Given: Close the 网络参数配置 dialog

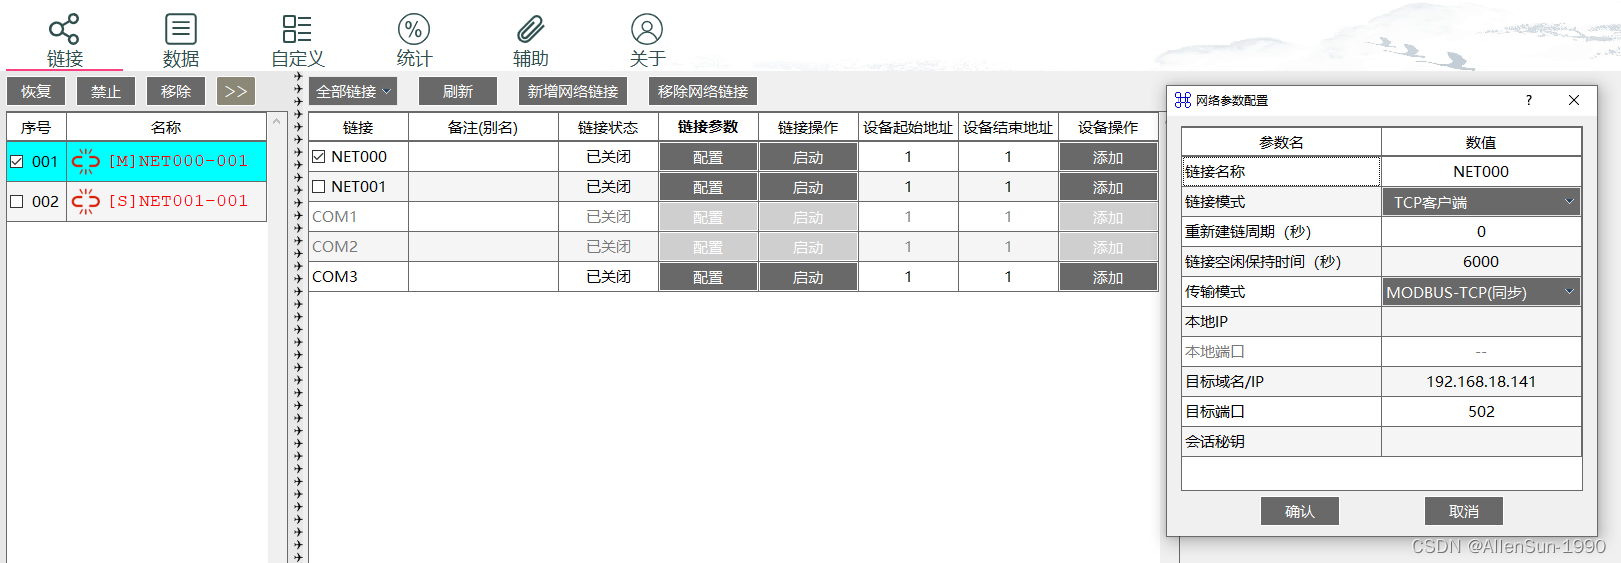Looking at the screenshot, I should [x=1574, y=100].
